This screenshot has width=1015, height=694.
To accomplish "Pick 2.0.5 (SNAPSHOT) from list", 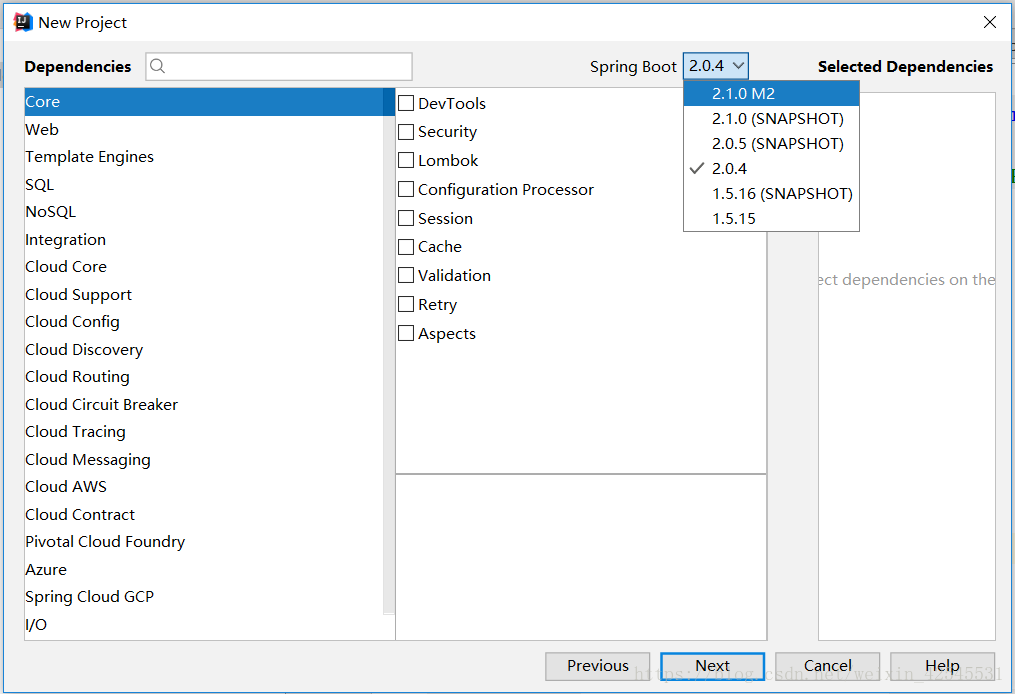I will [772, 144].
